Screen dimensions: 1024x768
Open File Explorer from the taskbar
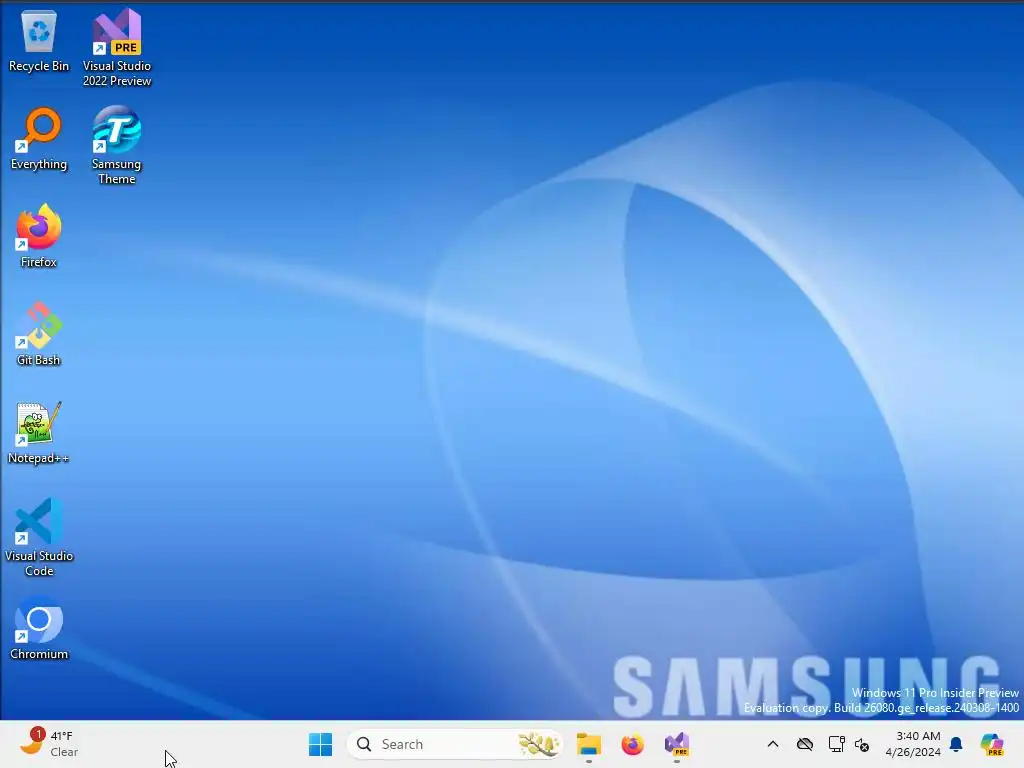588,744
